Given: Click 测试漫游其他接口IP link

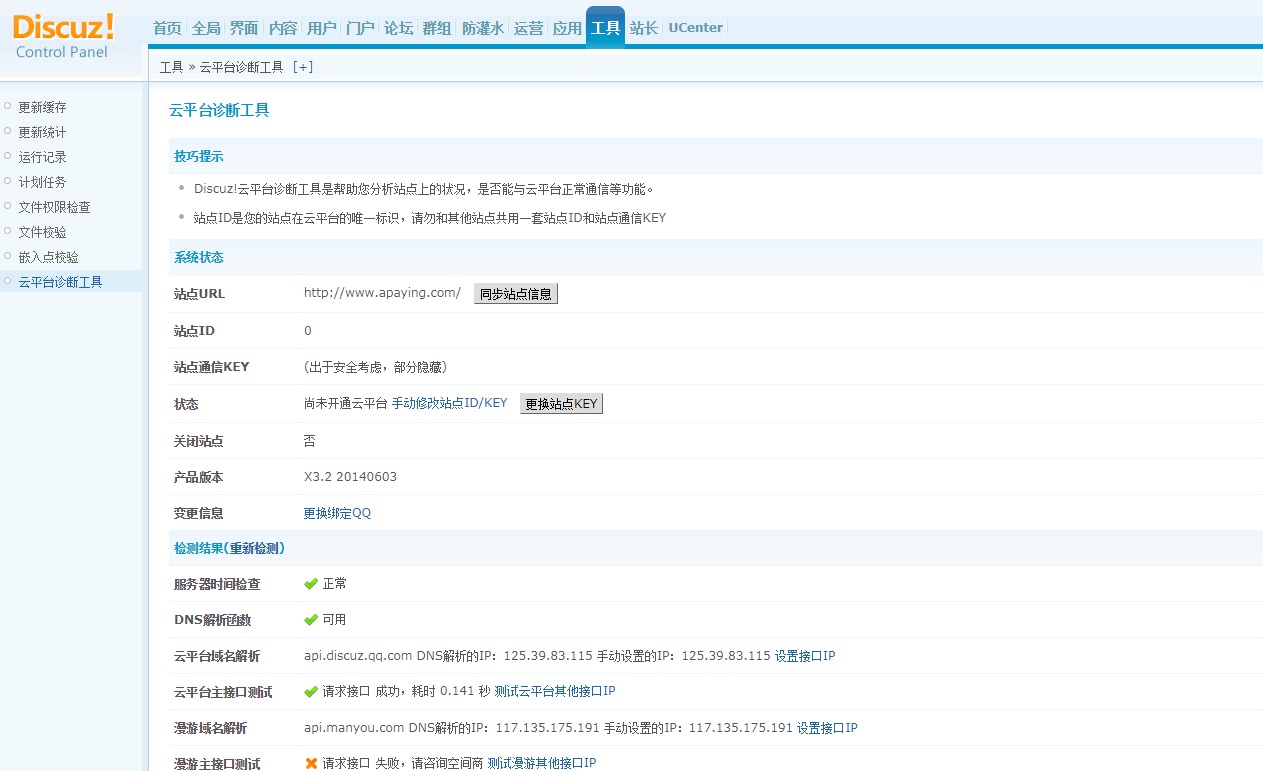Looking at the screenshot, I should [542, 763].
